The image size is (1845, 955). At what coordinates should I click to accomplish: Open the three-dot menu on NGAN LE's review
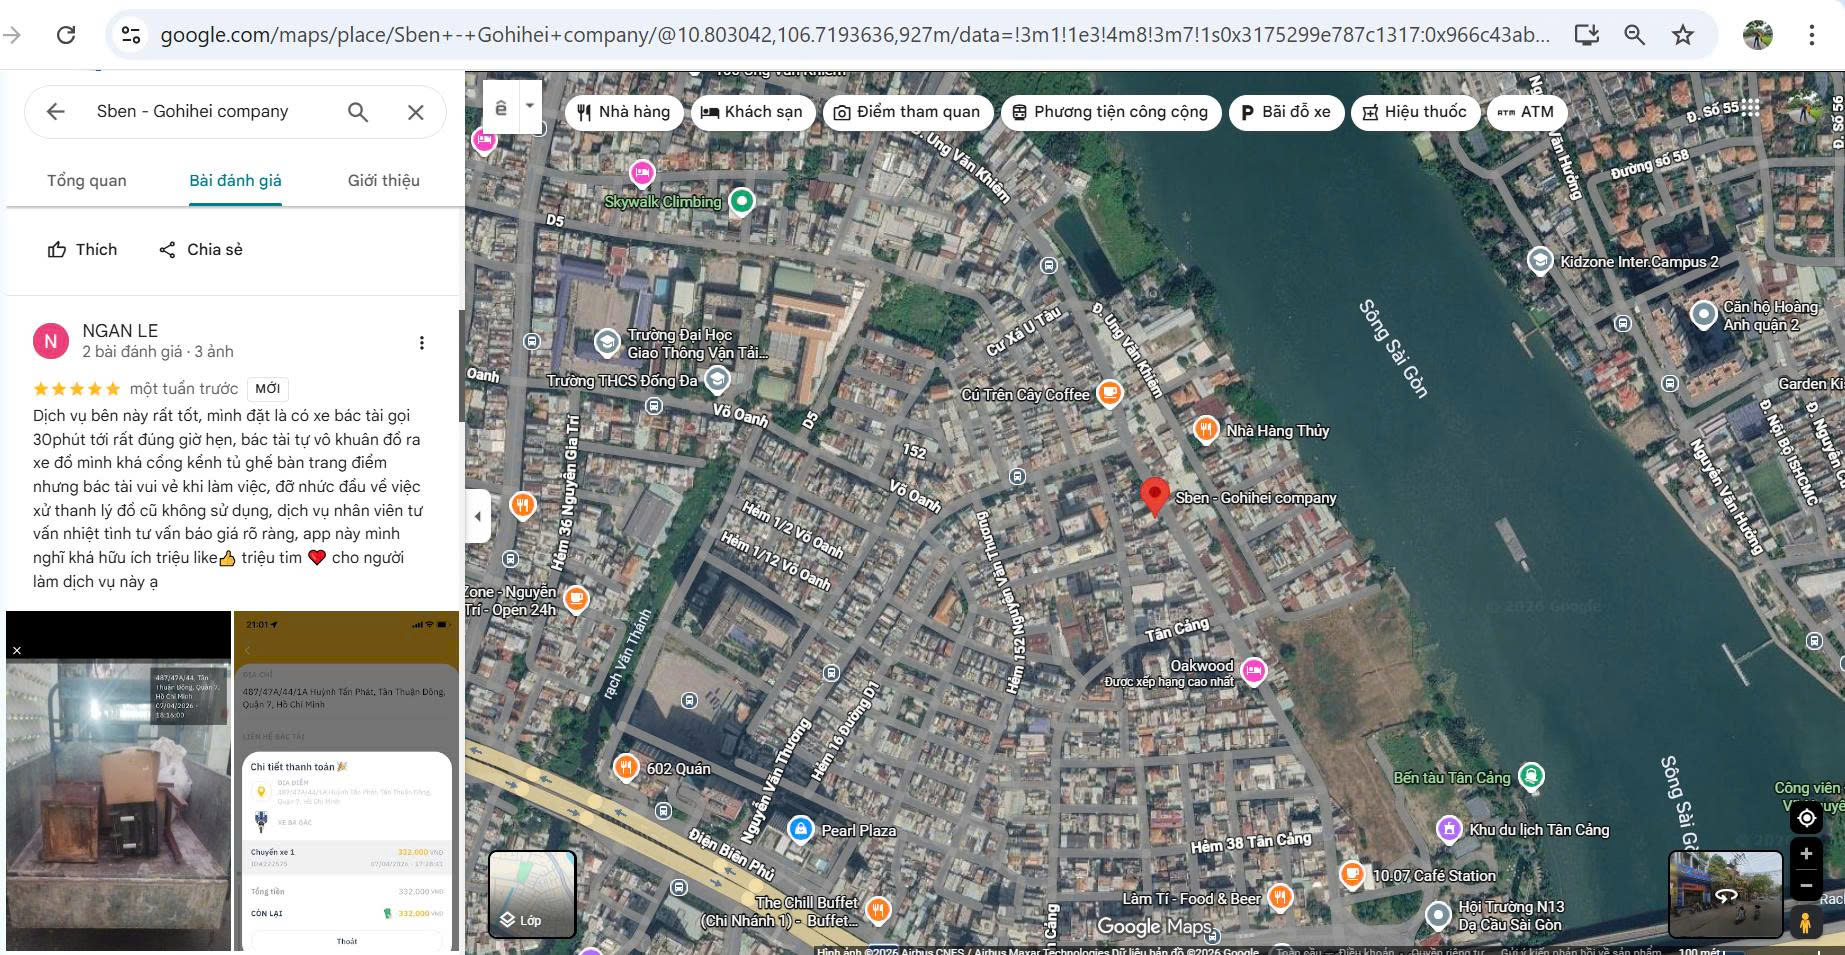(422, 343)
